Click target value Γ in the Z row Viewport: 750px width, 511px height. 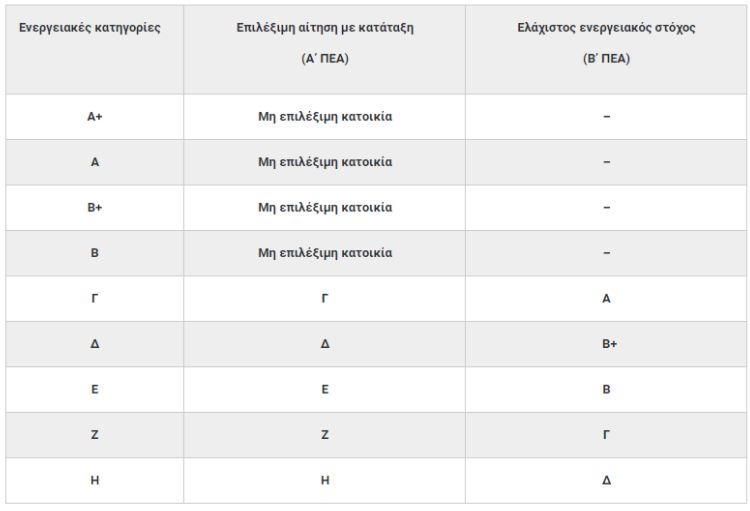pyautogui.click(x=606, y=435)
